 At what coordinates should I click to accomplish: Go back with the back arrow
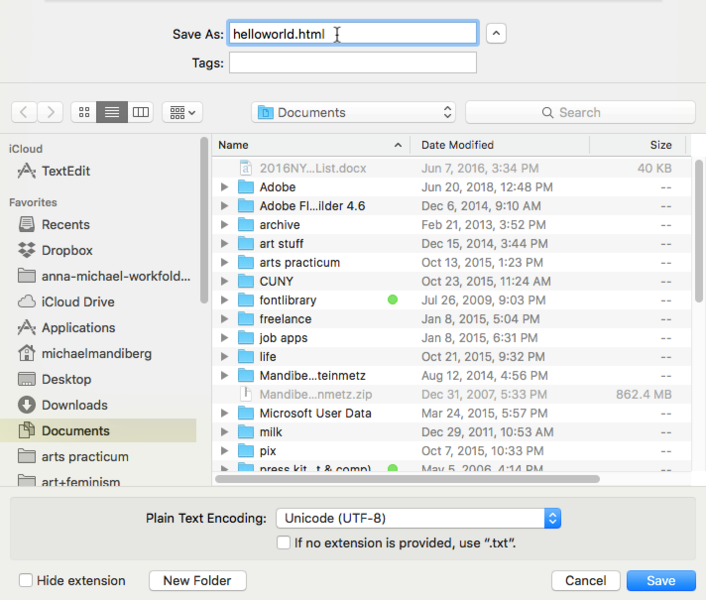coord(24,112)
